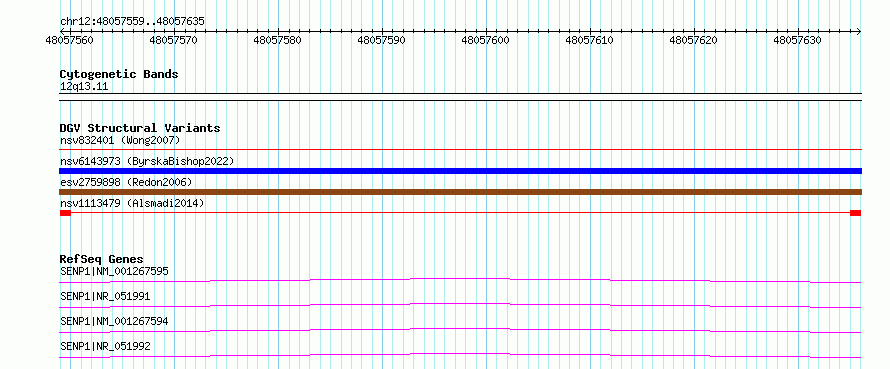Click the brown esv2759898 variant bar
The image size is (890, 369).
(x=460, y=192)
